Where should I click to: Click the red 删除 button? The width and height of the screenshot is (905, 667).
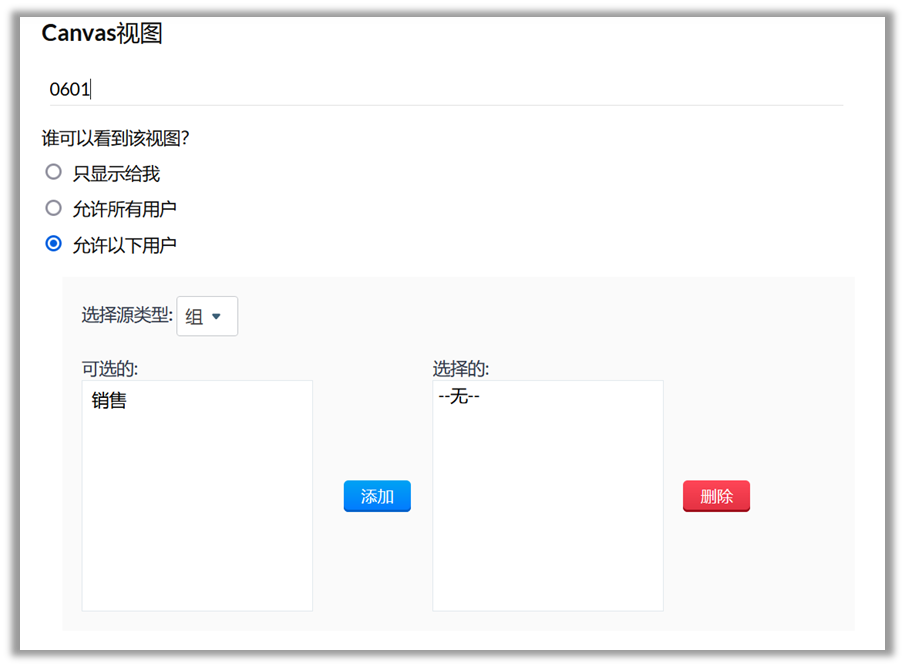[x=716, y=496]
